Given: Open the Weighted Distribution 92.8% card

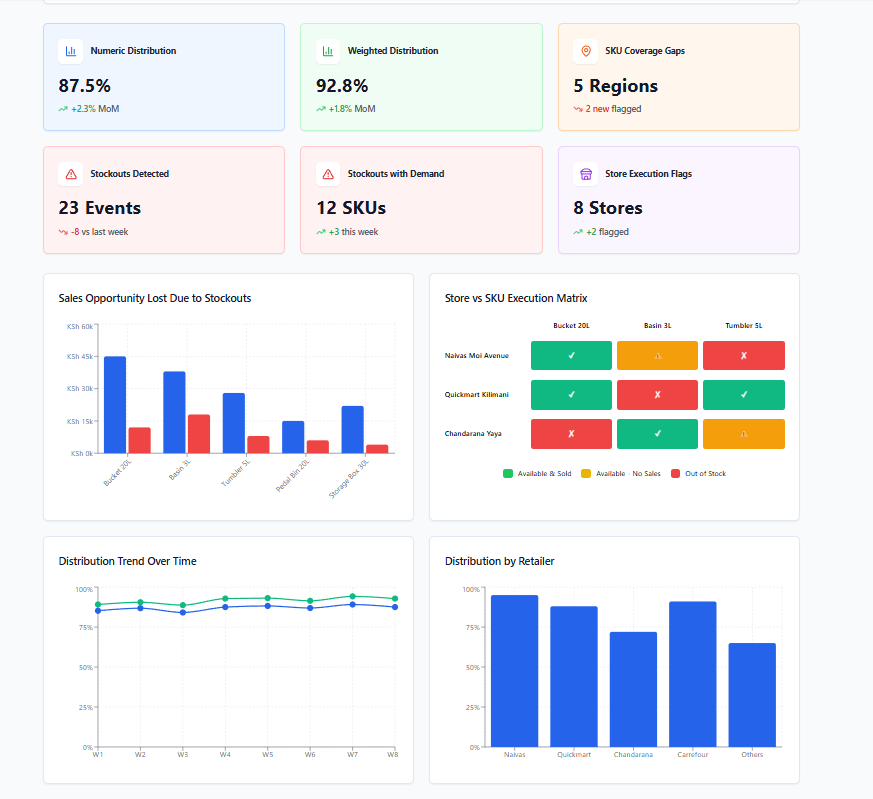Looking at the screenshot, I should tap(421, 77).
